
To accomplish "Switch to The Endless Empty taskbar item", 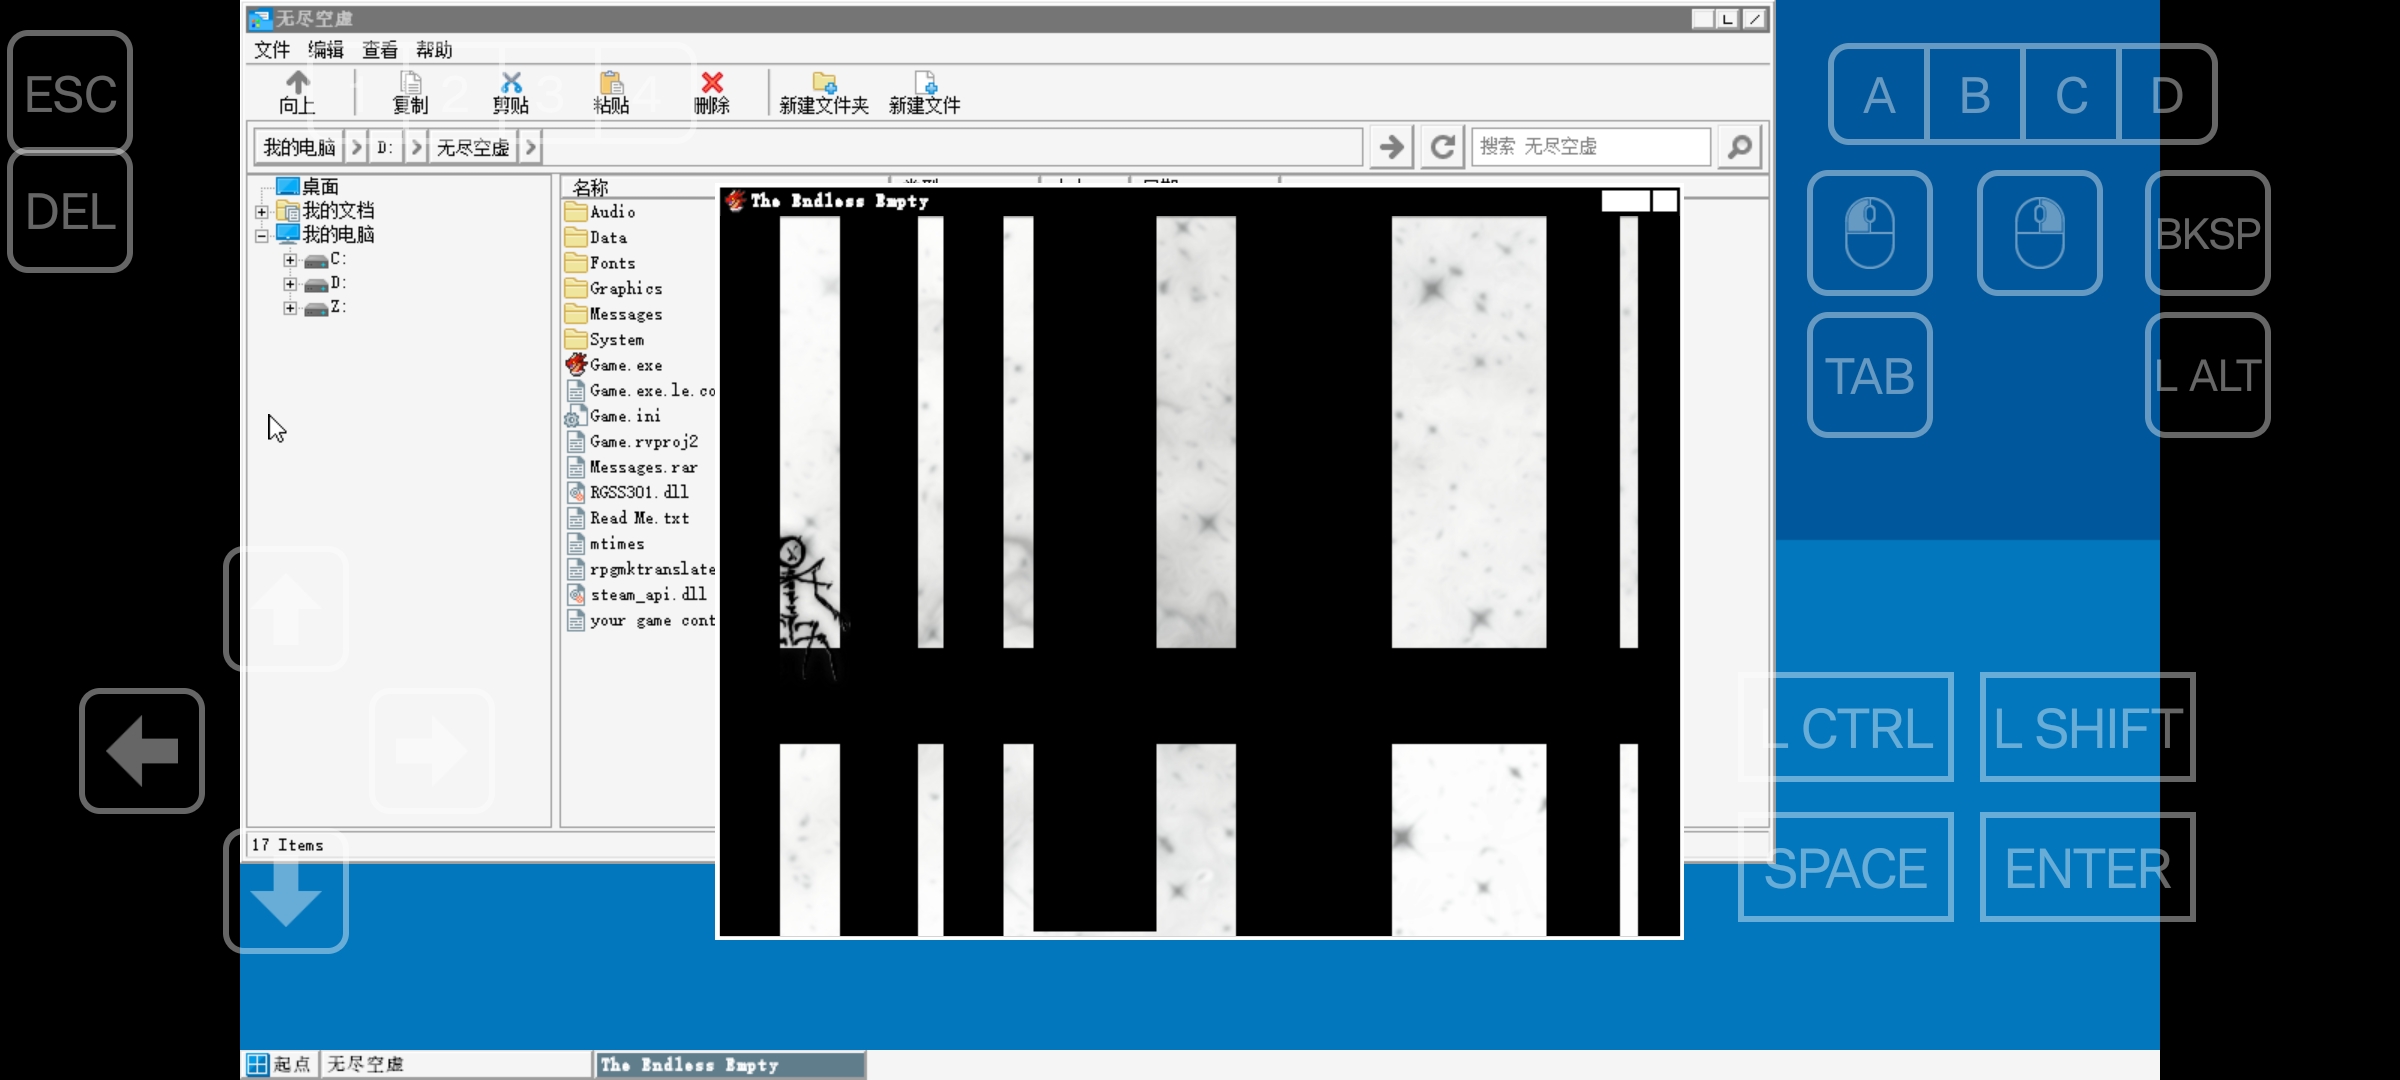I will pos(730,1065).
